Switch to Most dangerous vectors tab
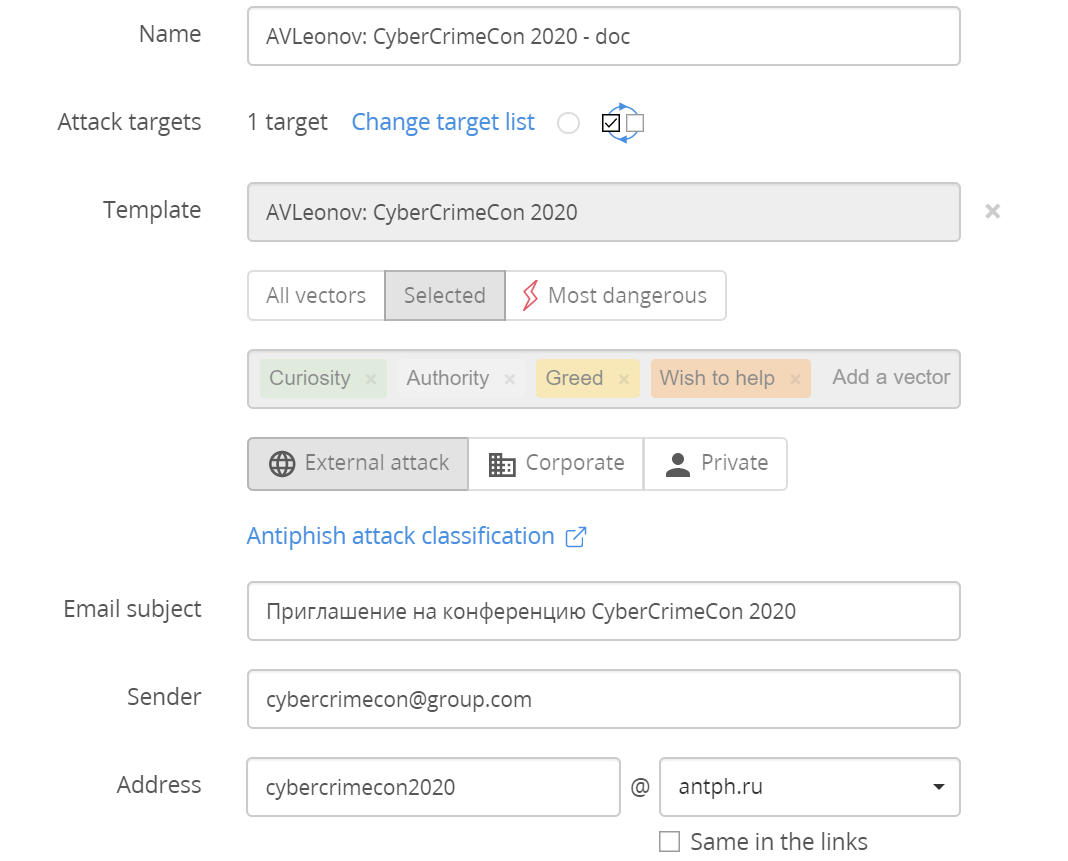Viewport: 1068px width, 861px height. click(x=616, y=296)
